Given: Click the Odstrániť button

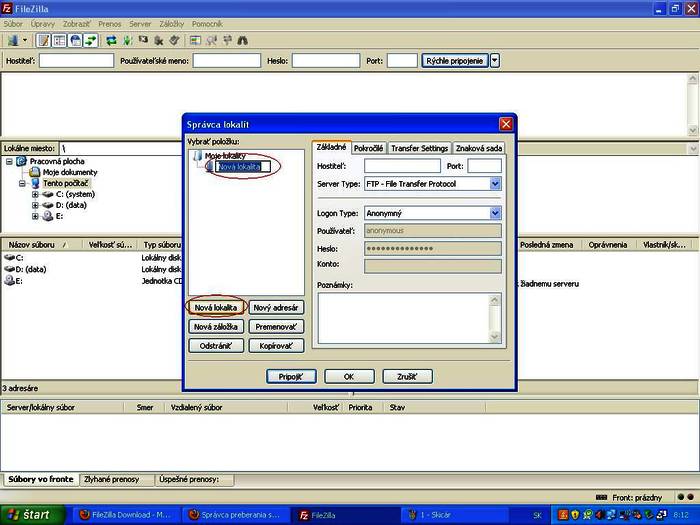Looking at the screenshot, I should pos(216,346).
